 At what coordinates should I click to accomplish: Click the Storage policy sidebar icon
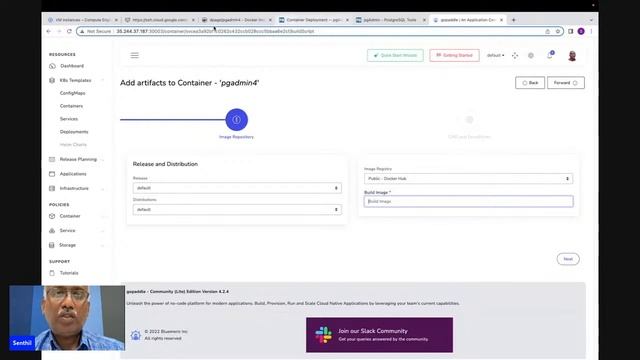(51, 245)
